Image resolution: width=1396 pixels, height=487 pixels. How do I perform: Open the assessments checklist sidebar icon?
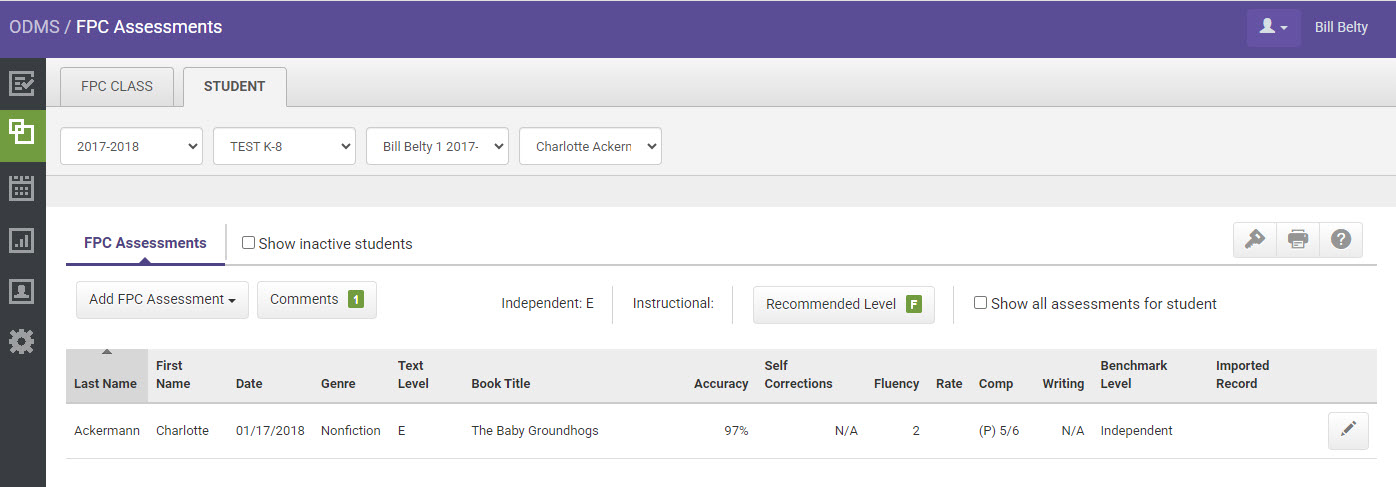(x=22, y=83)
